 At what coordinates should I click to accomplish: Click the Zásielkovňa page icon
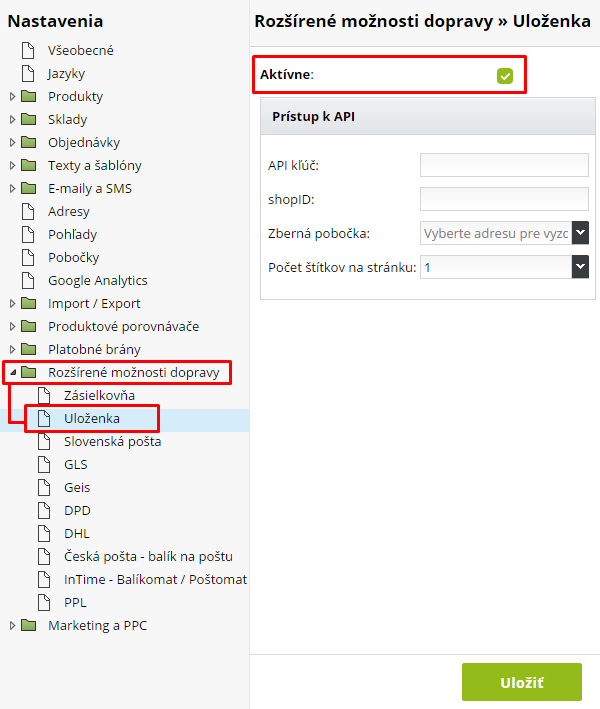pos(44,395)
